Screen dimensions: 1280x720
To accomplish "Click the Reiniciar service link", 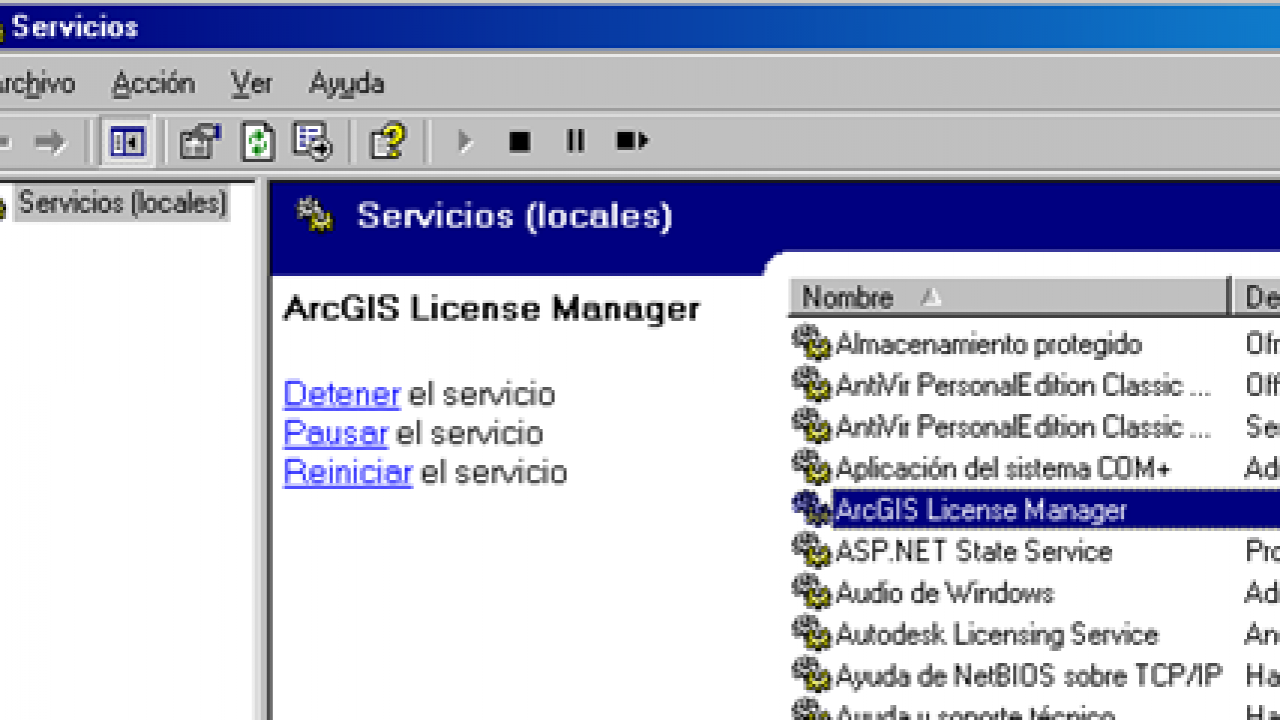I will (x=348, y=472).
